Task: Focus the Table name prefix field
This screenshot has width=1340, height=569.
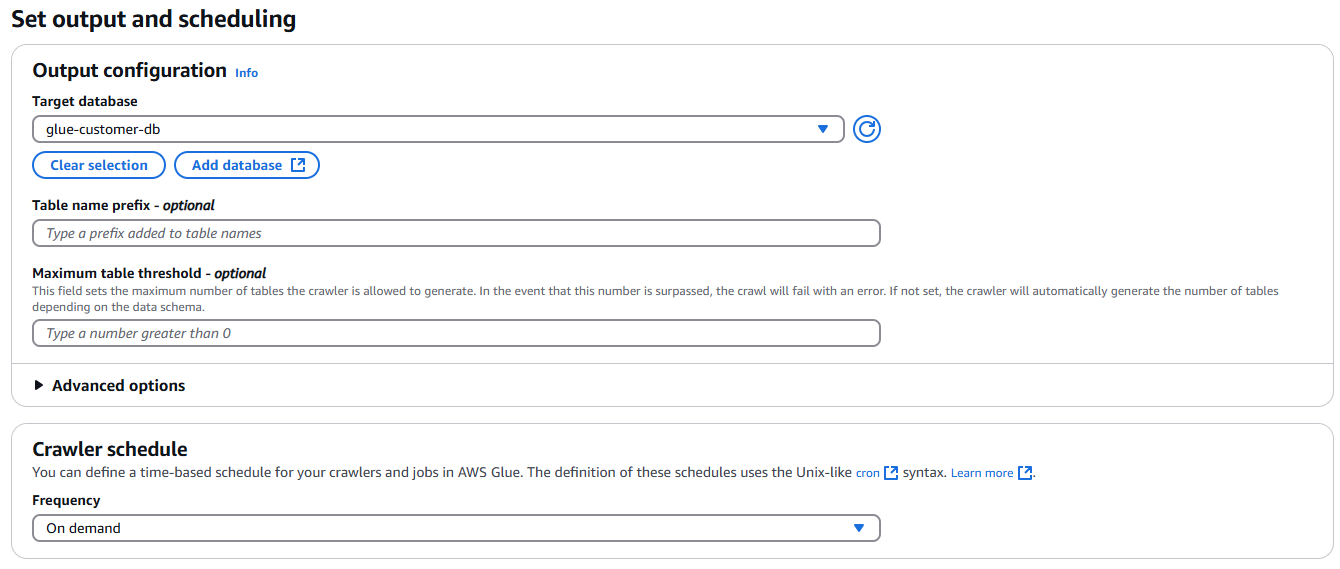Action: [x=456, y=233]
